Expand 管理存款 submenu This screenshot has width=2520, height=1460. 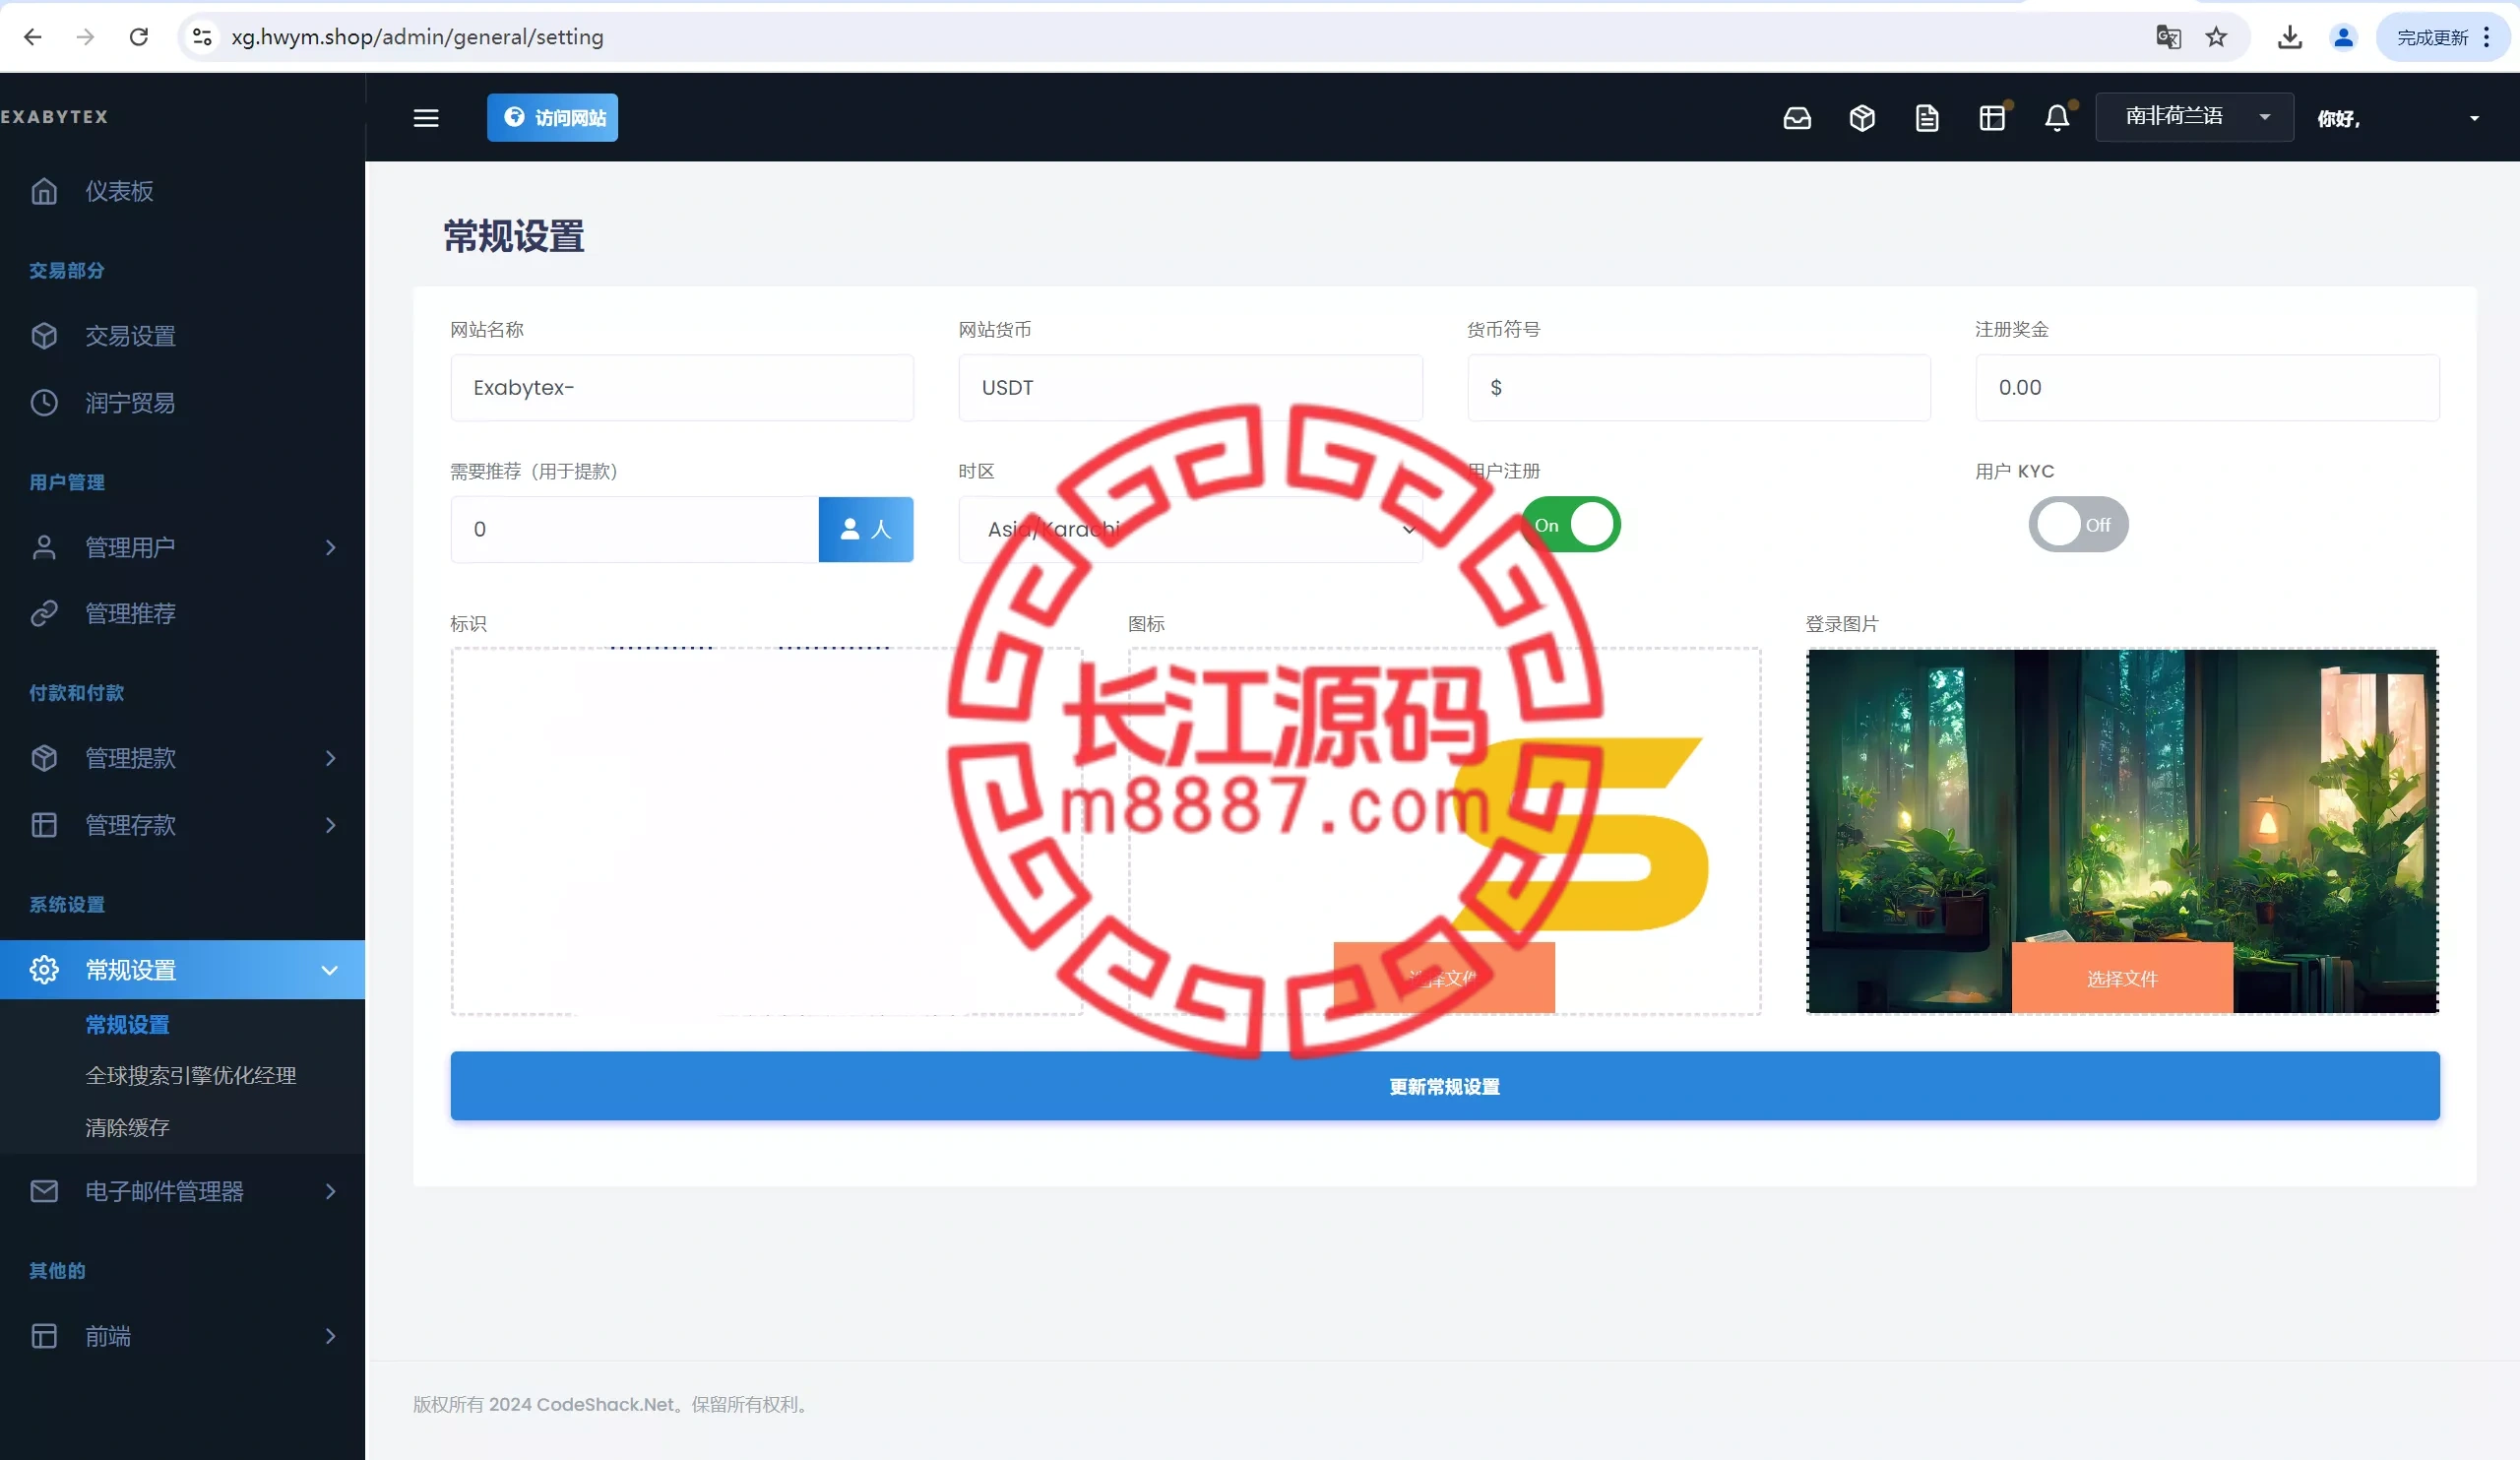pos(182,825)
